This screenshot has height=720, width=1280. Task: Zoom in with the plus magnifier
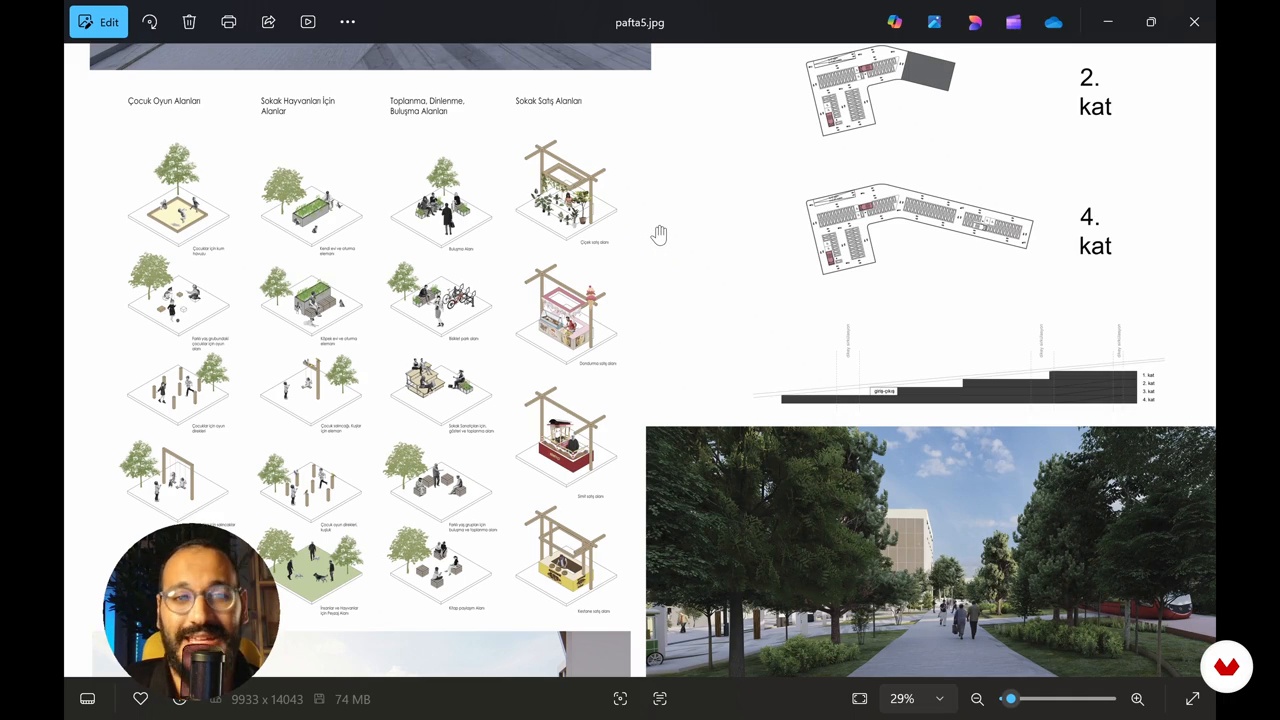(x=1137, y=699)
